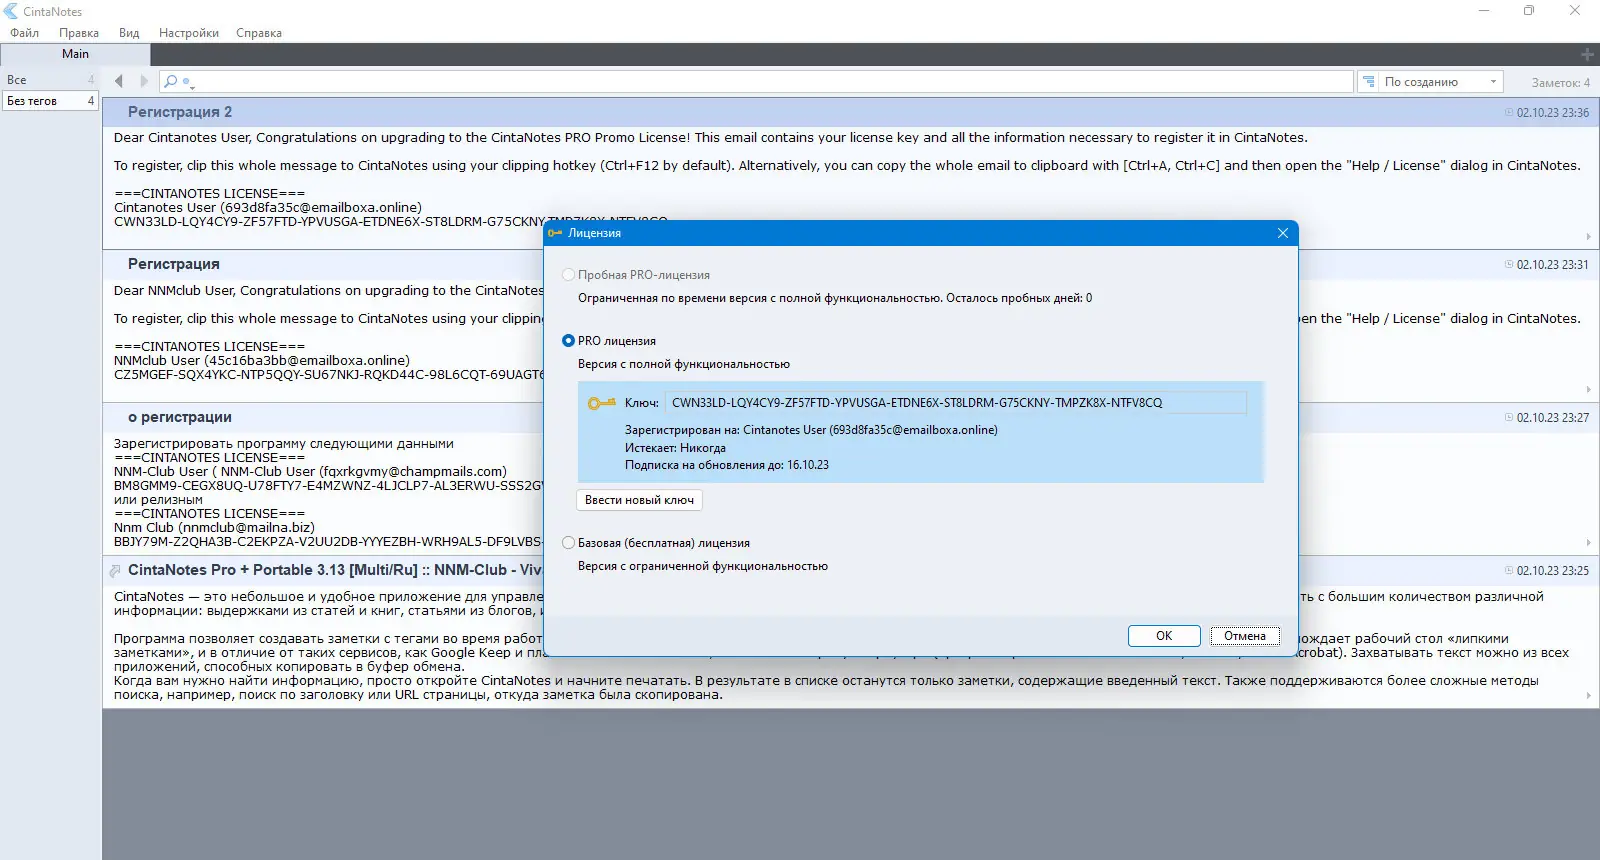The image size is (1600, 860).
Task: Click the Заметок: 4 counter
Action: [1560, 83]
